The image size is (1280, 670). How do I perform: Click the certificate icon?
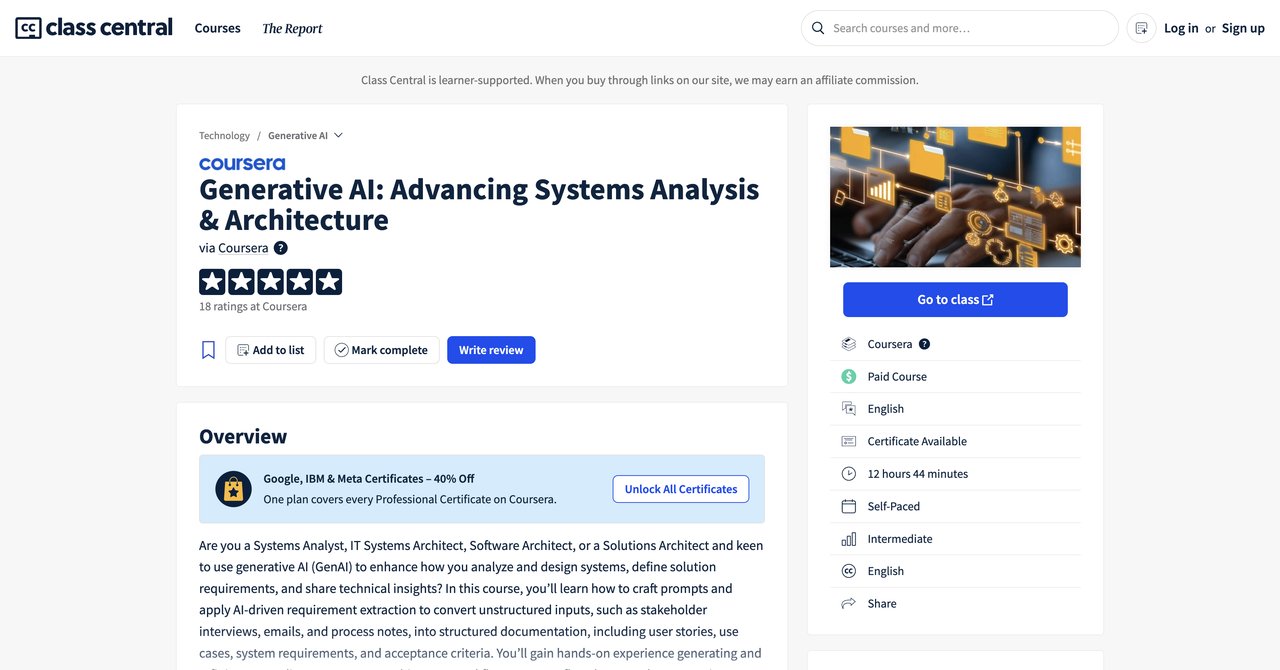point(849,441)
